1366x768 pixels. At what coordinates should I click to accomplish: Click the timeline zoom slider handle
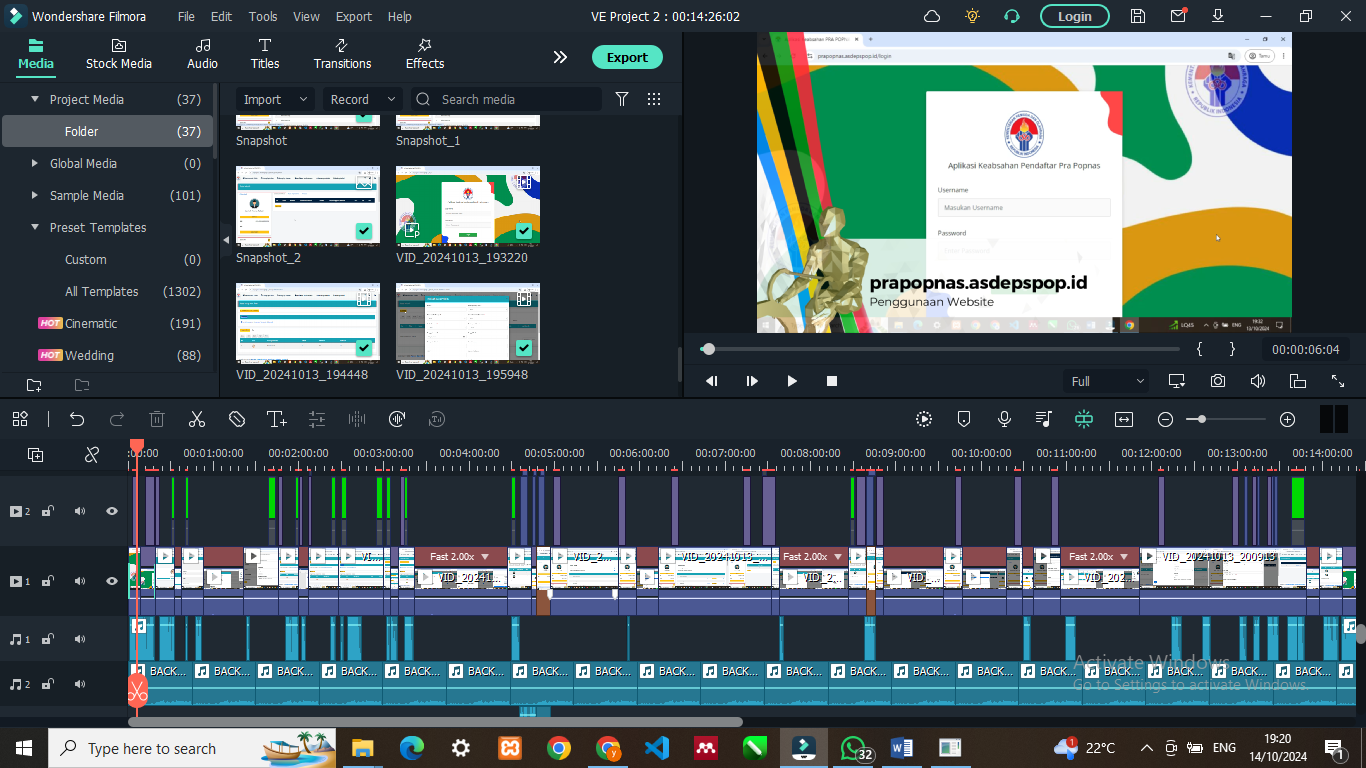click(1202, 419)
